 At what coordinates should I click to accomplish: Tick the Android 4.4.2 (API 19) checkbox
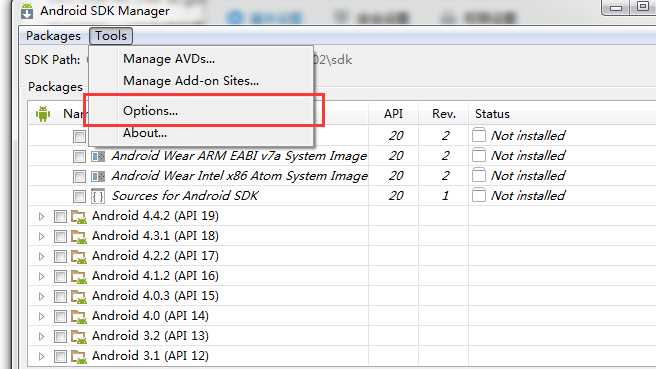(x=60, y=217)
